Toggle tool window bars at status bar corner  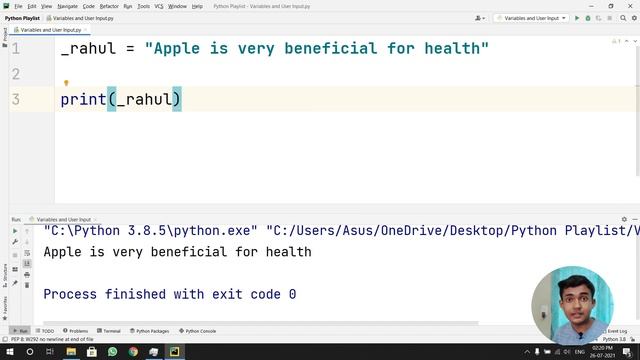pyautogui.click(x=5, y=339)
